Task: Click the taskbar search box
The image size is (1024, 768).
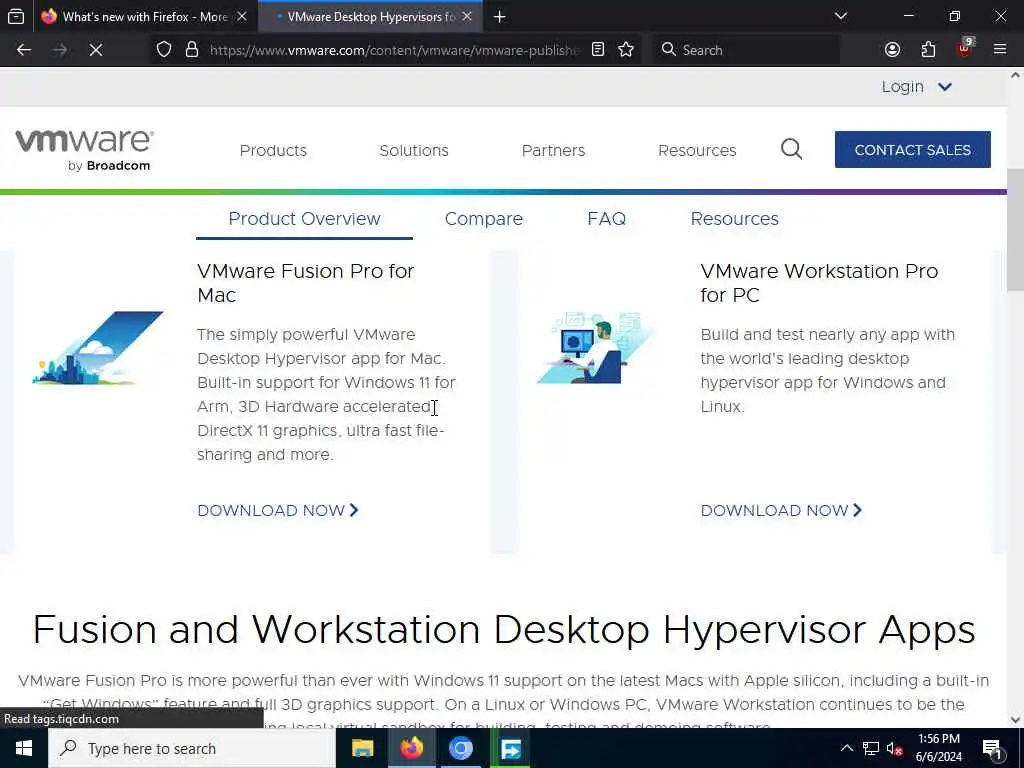Action: [192, 748]
